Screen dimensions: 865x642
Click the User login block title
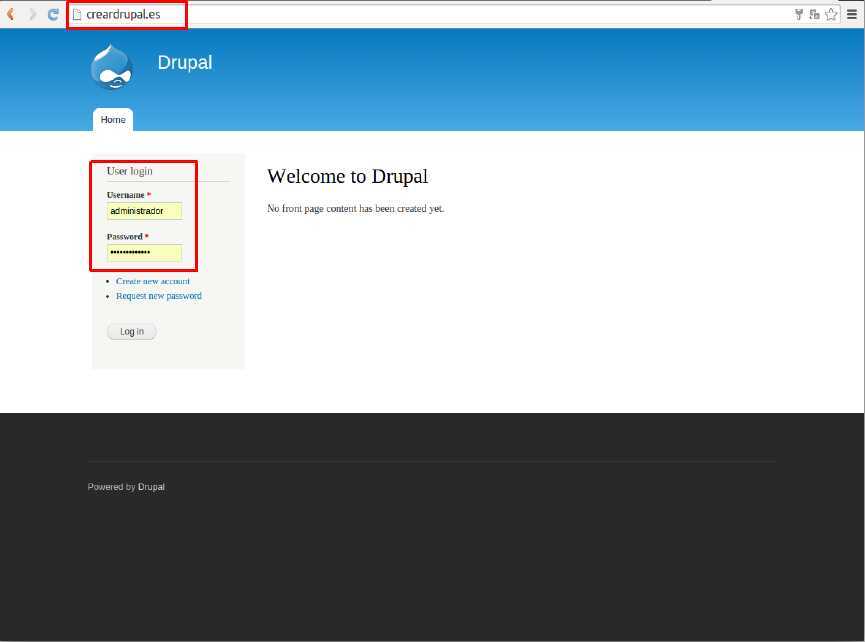pyautogui.click(x=130, y=171)
